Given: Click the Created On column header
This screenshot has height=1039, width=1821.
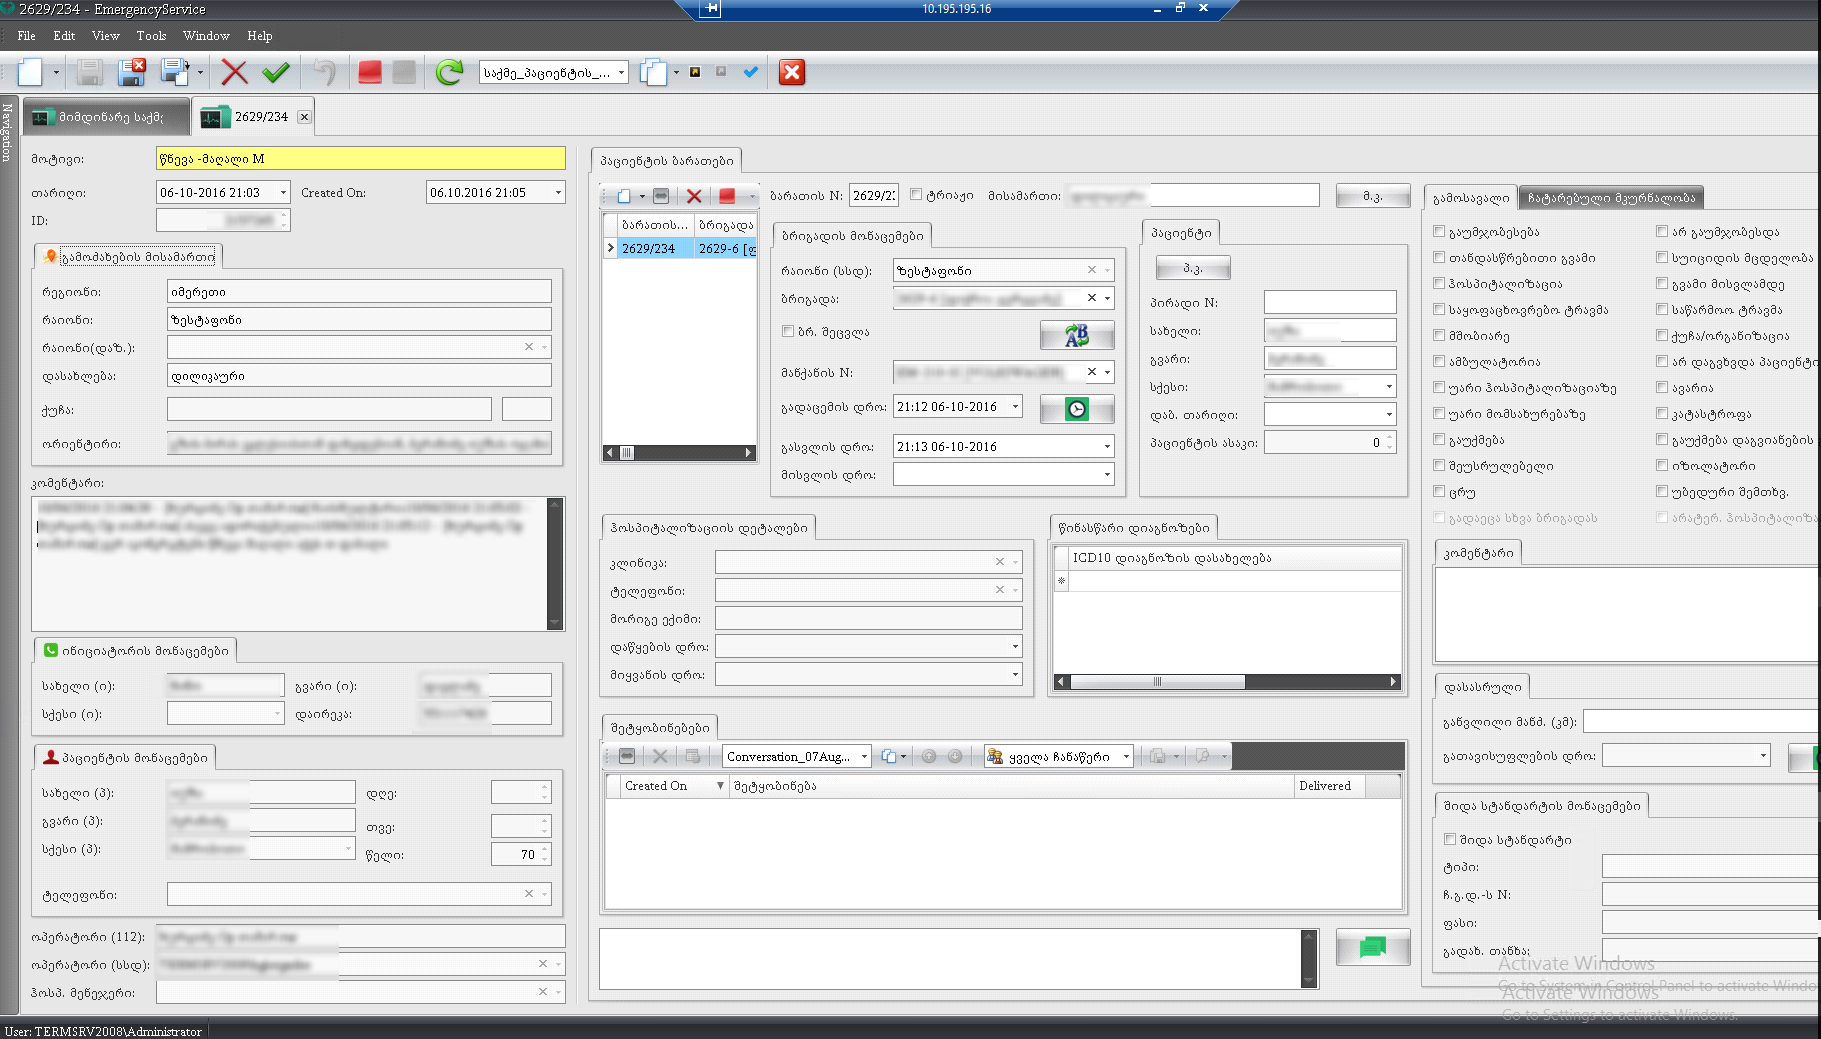Looking at the screenshot, I should (x=667, y=786).
